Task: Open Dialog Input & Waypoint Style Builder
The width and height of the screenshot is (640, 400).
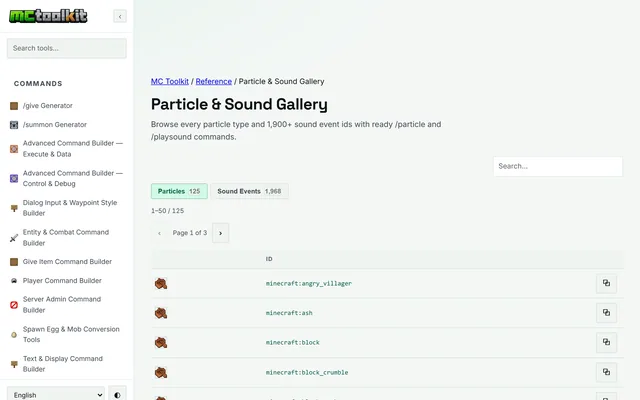Action: [x=70, y=208]
